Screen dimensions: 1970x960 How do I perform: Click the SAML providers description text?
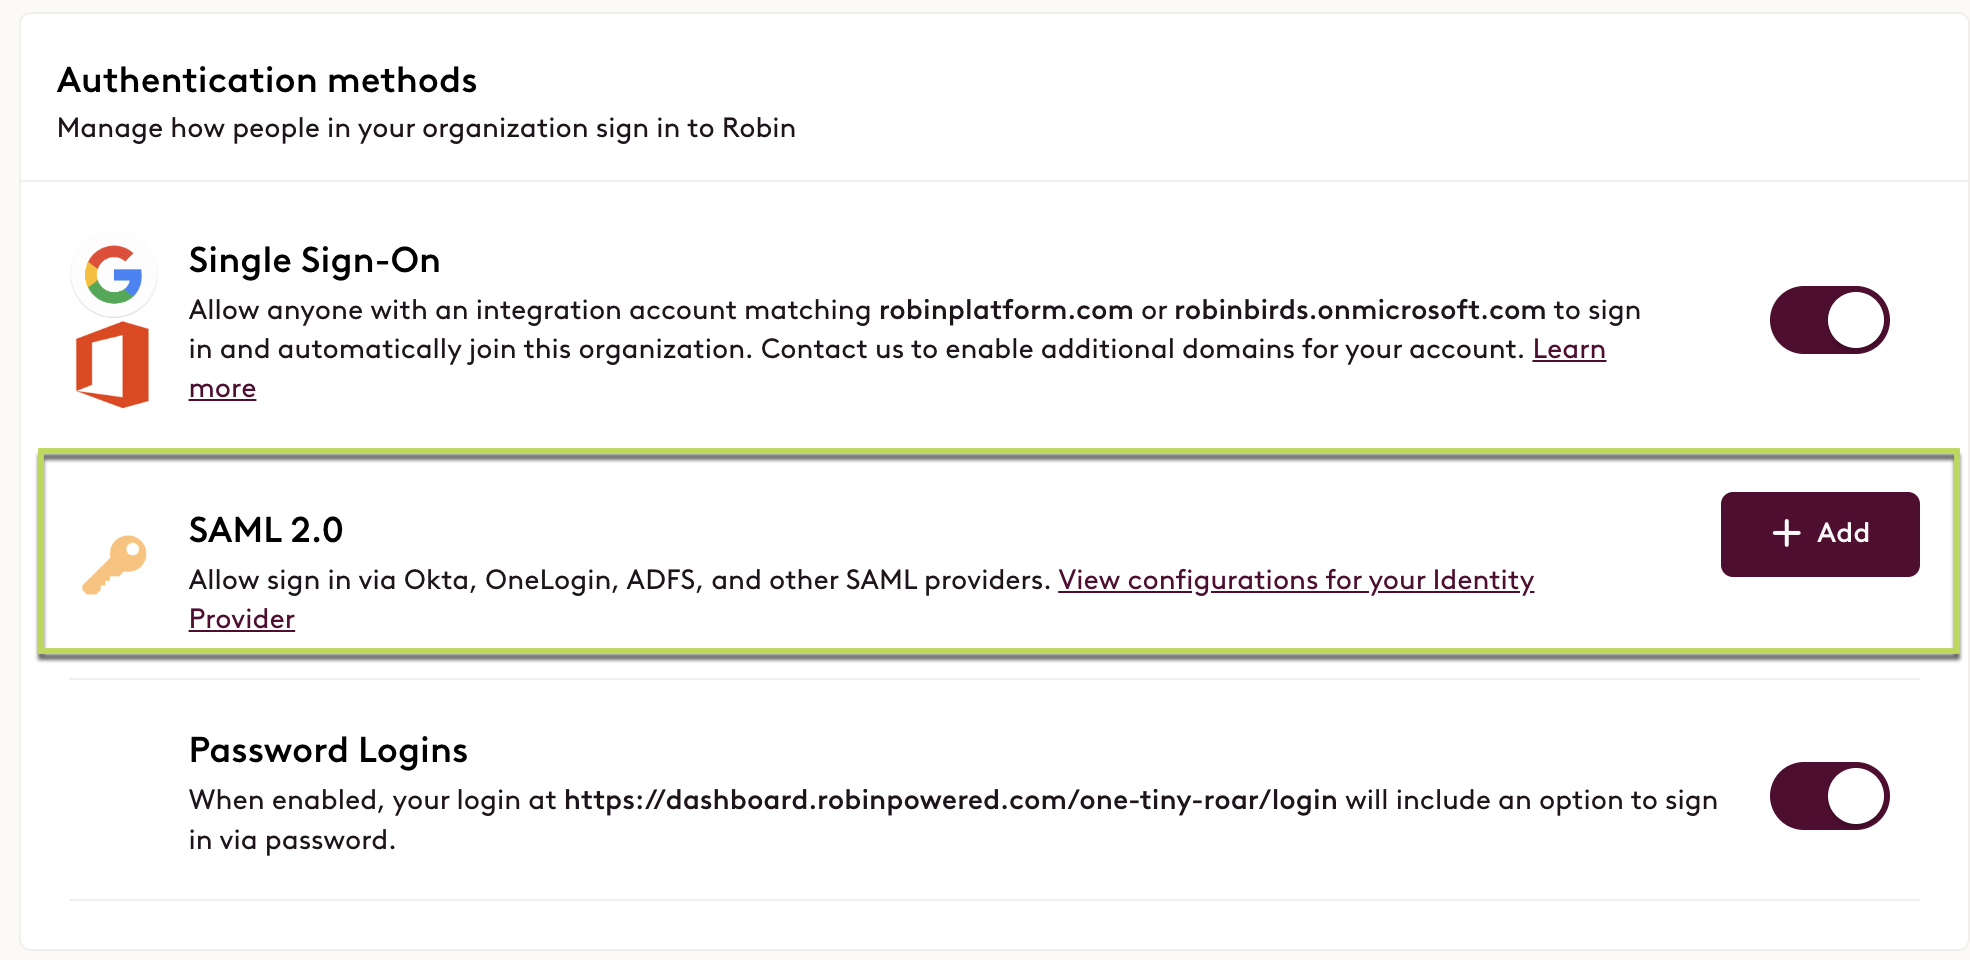pyautogui.click(x=620, y=580)
